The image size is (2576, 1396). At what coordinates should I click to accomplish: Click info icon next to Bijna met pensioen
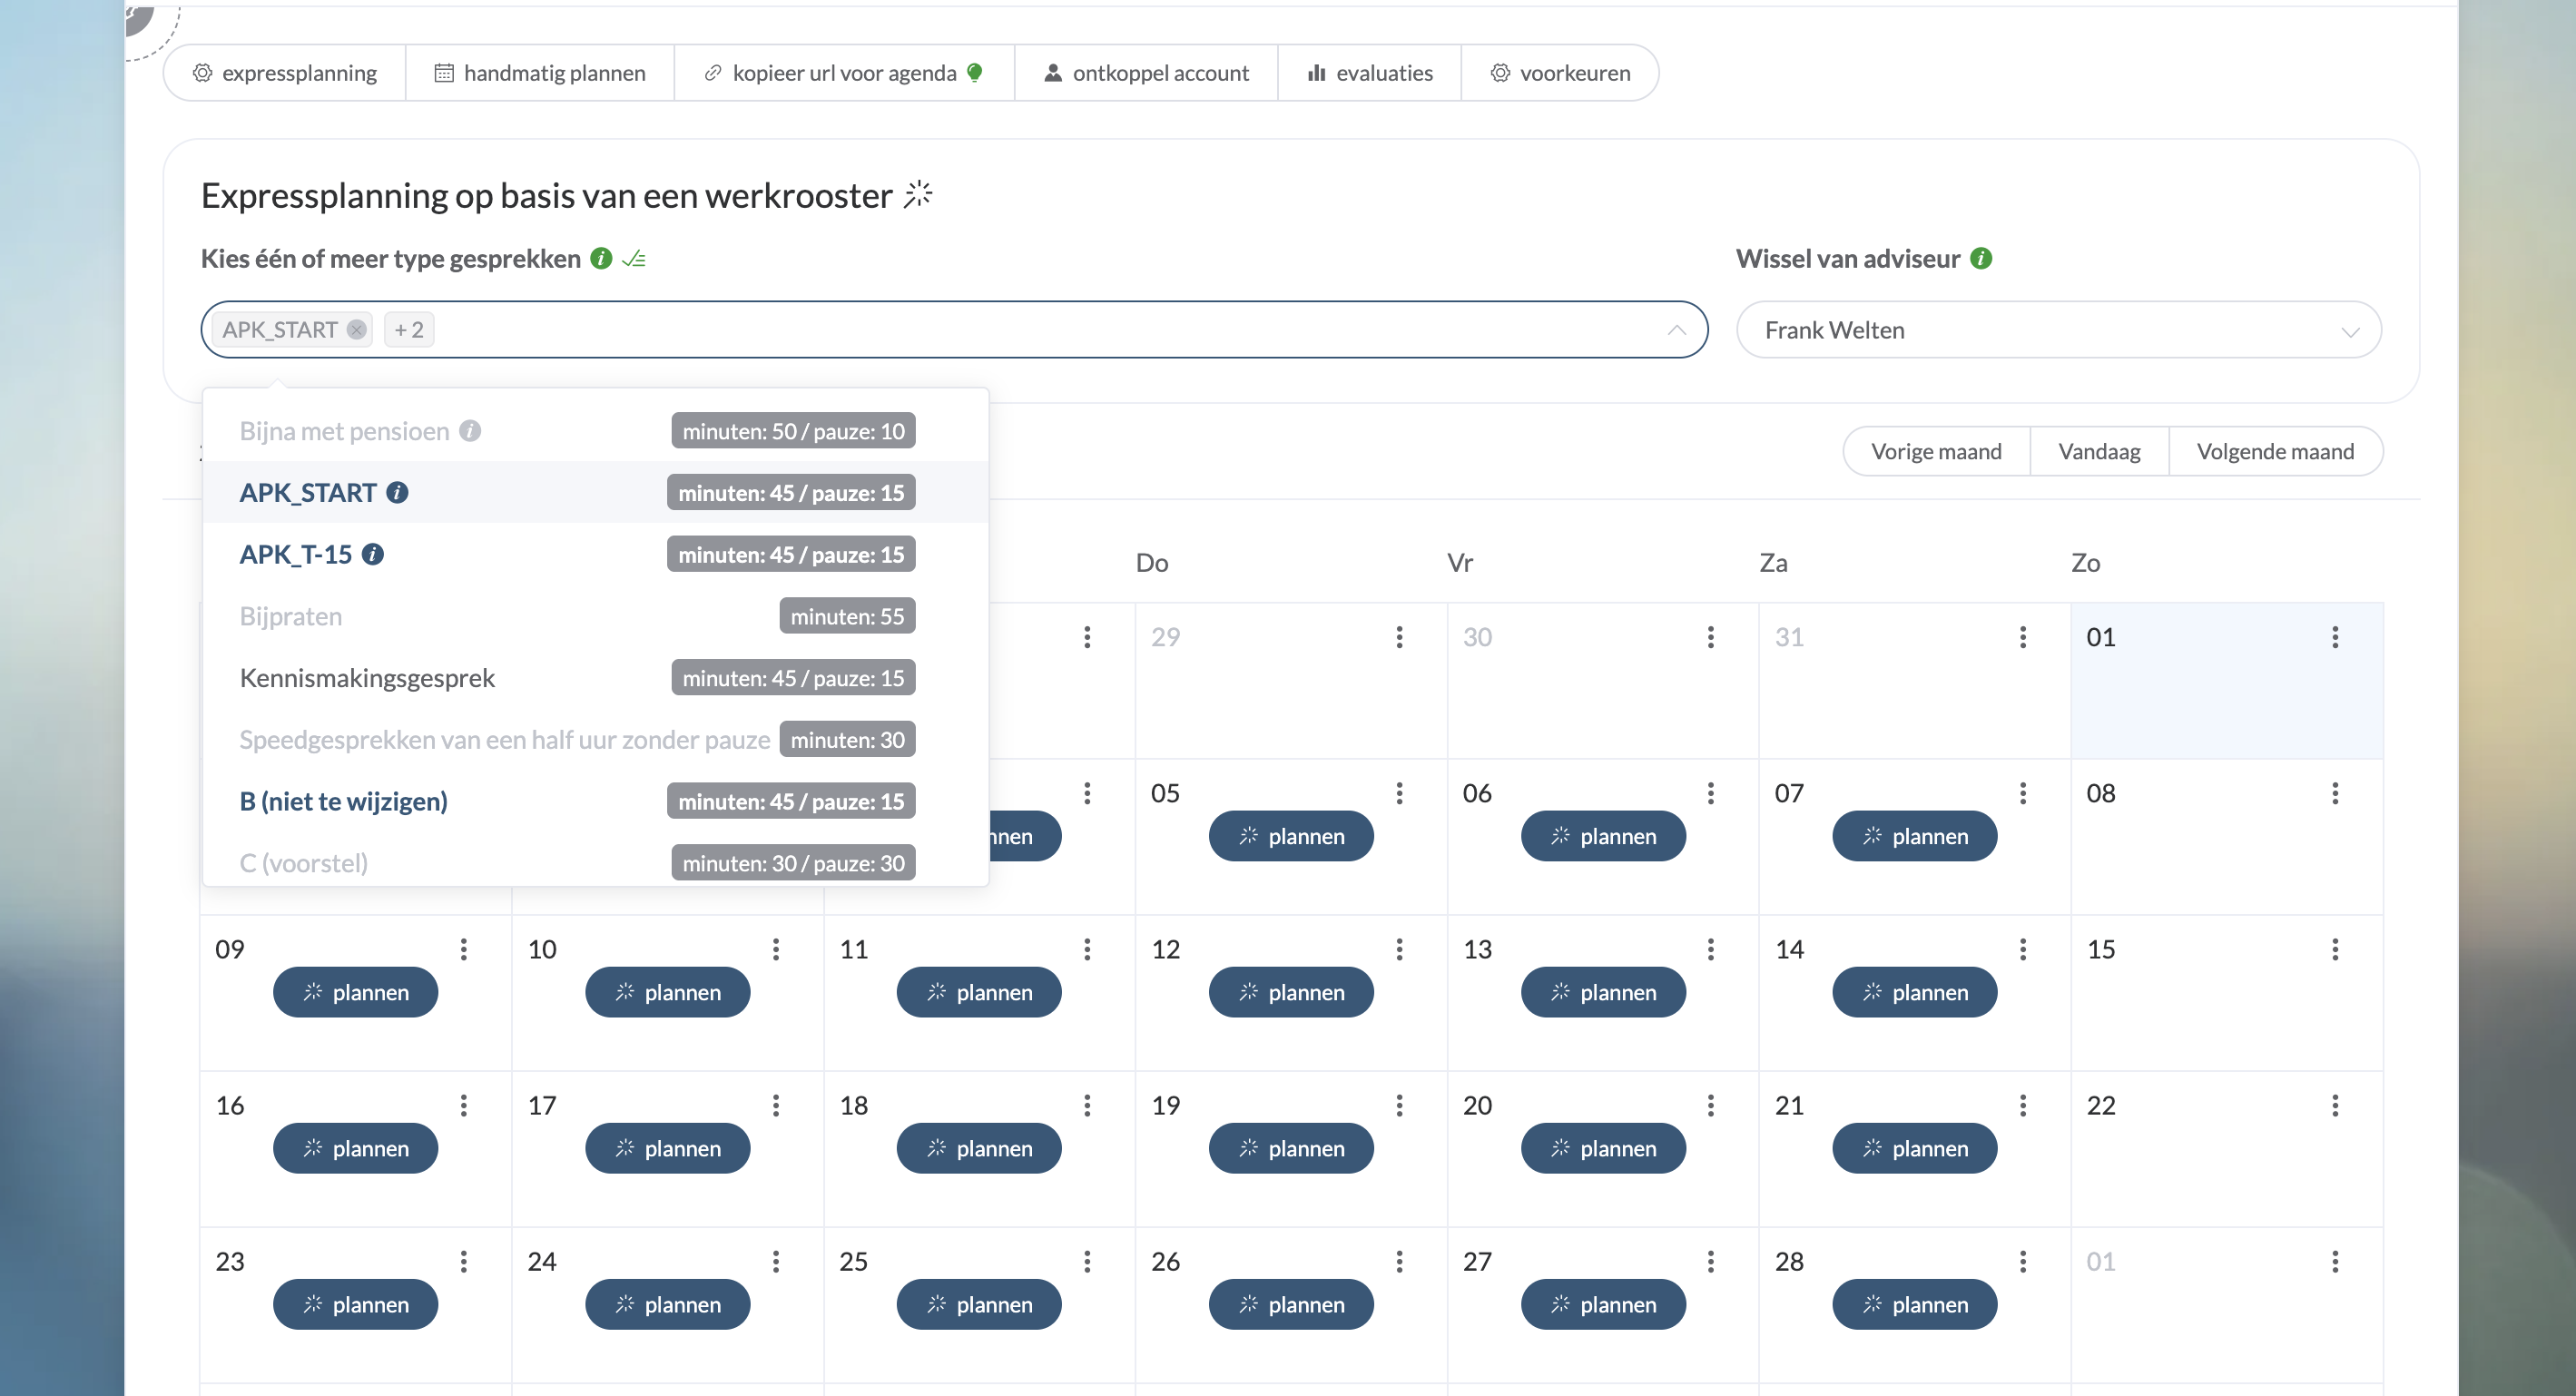[x=470, y=431]
